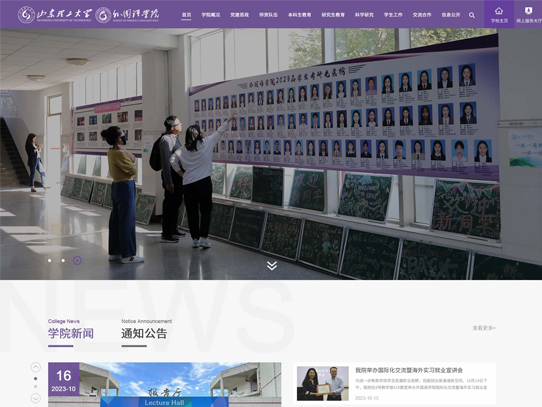The image size is (542, 407).
Task: Open the 学生工作 navigation menu
Action: (x=393, y=15)
